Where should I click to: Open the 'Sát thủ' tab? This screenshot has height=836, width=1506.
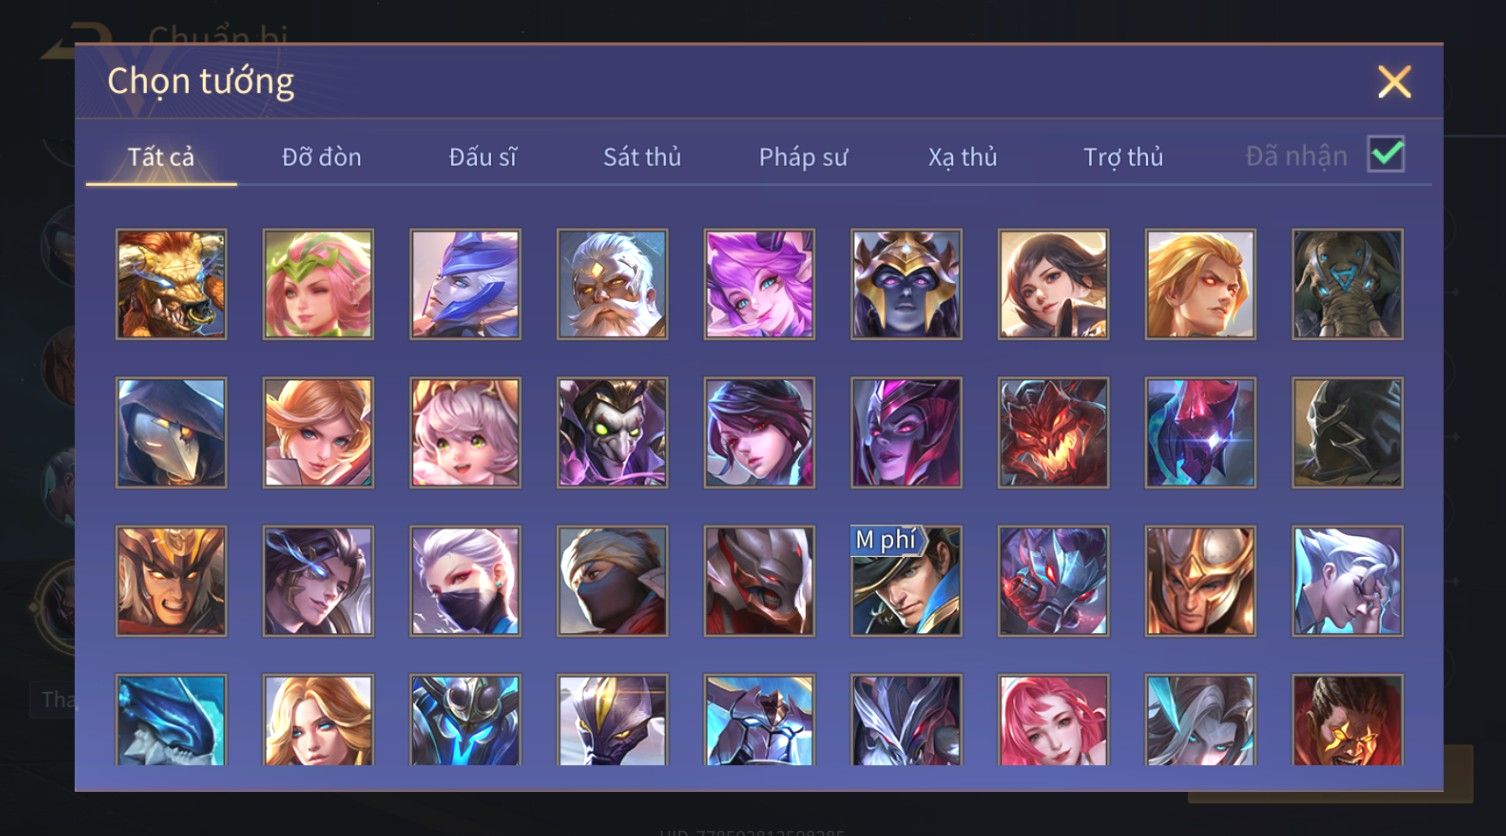pyautogui.click(x=642, y=157)
